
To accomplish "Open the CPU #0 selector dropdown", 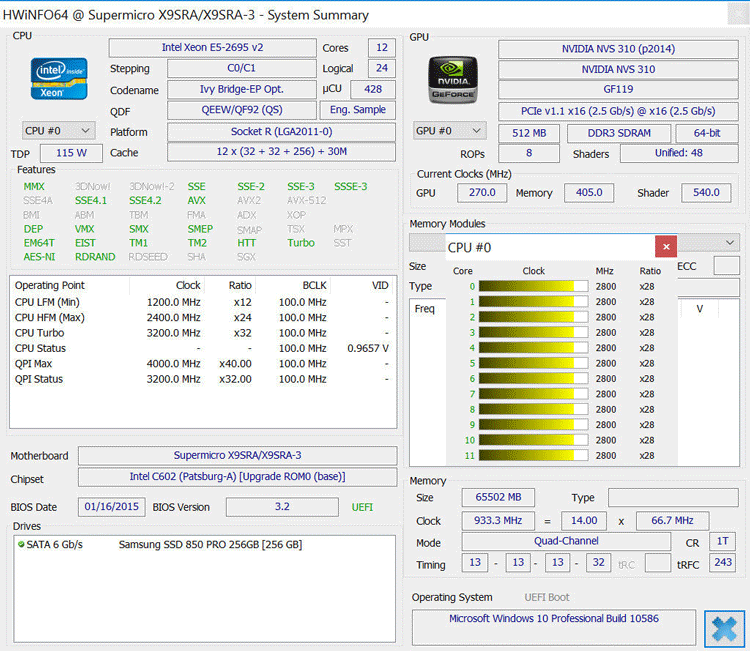I will tap(58, 131).
